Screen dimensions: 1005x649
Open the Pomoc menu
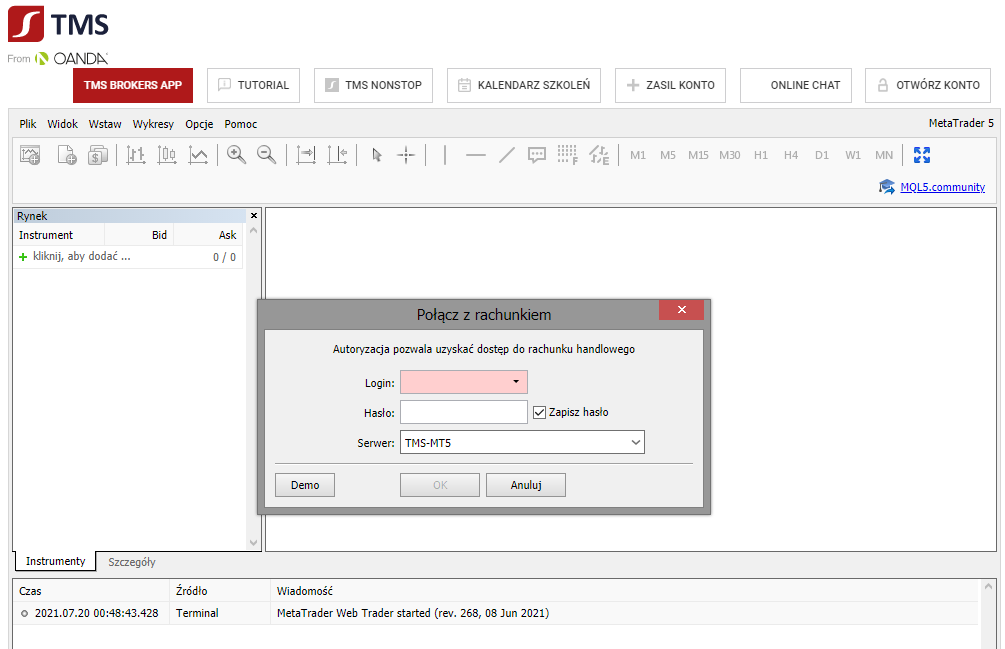coord(240,124)
